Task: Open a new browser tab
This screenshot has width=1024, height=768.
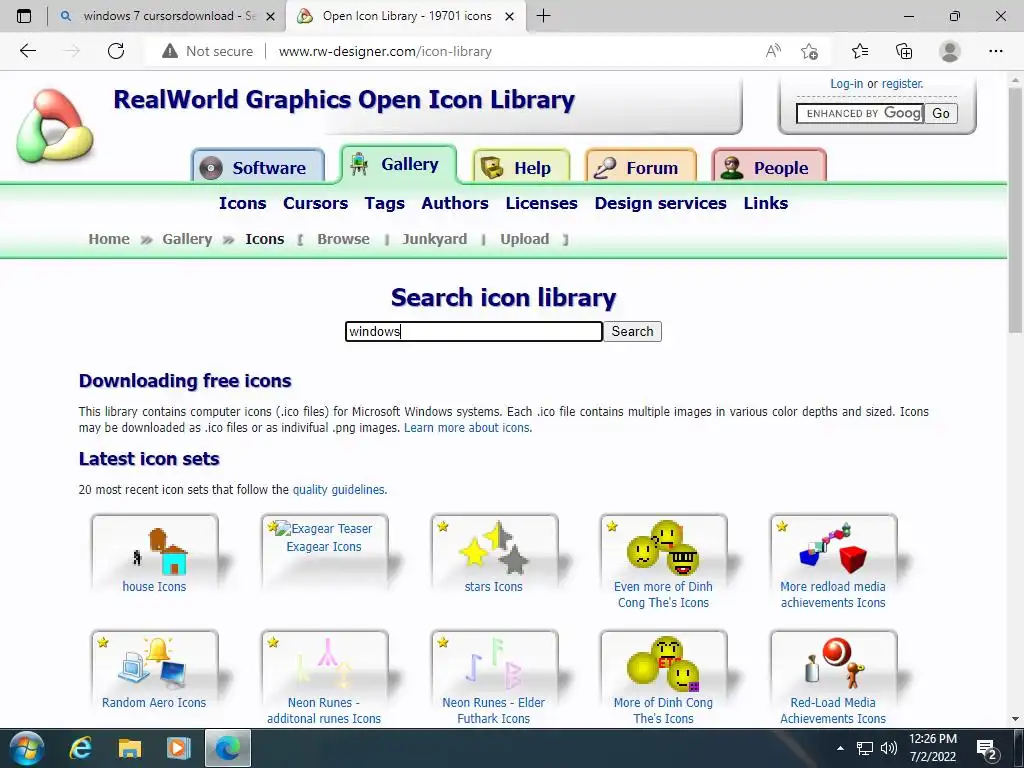Action: (543, 16)
